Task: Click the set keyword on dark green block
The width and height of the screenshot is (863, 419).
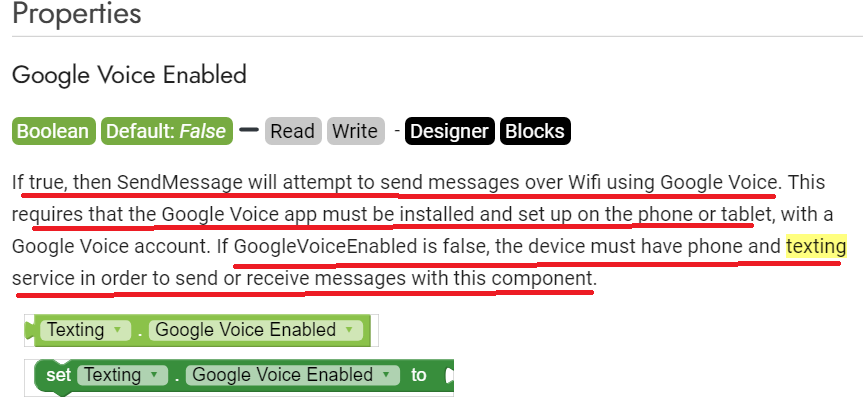Action: [x=58, y=375]
